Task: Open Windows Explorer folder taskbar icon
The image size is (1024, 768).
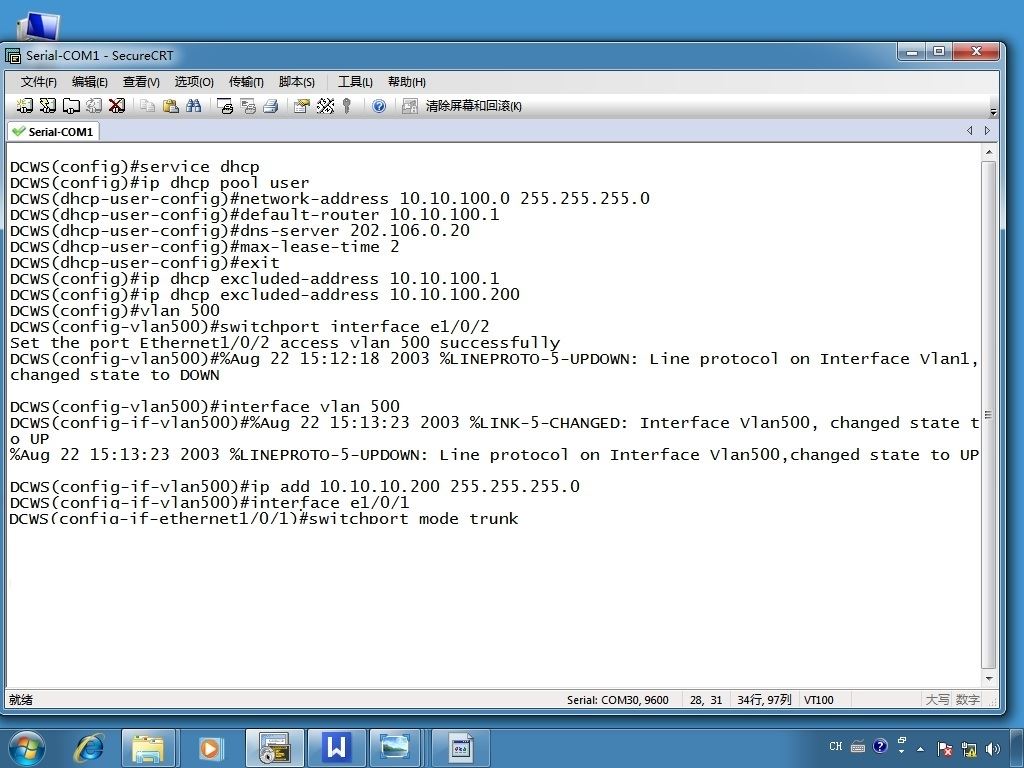Action: point(148,748)
